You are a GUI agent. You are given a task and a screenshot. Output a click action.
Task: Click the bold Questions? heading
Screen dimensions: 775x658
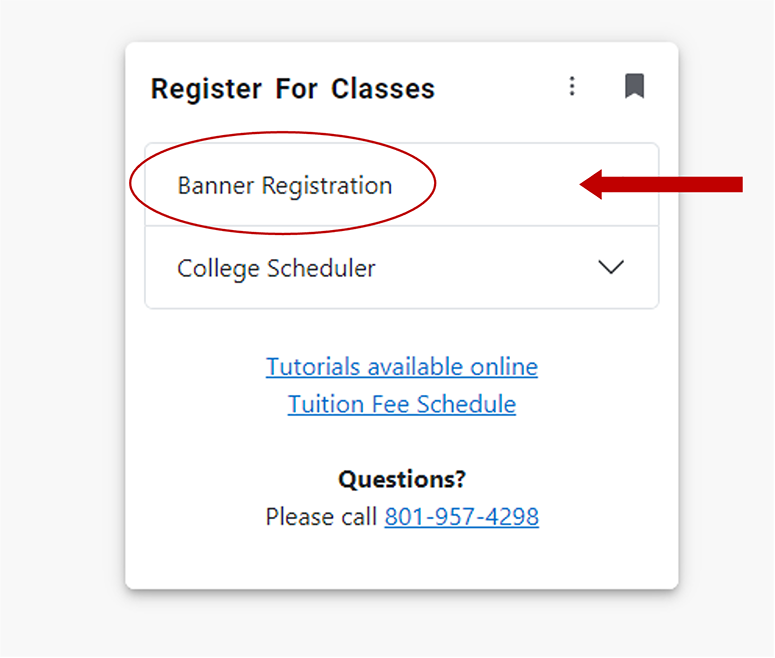[402, 480]
